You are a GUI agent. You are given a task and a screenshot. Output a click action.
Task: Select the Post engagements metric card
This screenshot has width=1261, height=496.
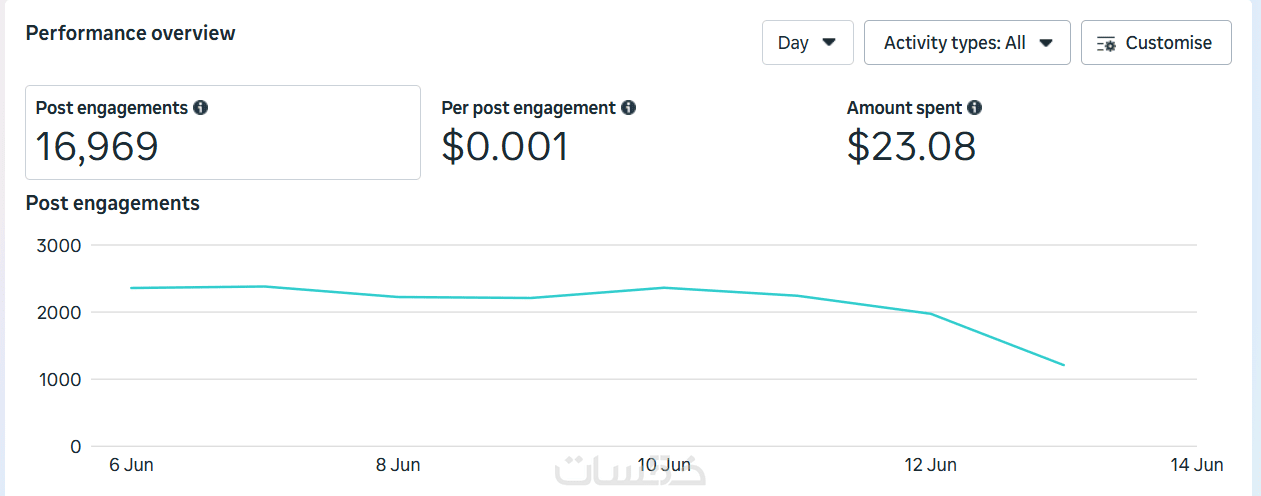pos(222,132)
